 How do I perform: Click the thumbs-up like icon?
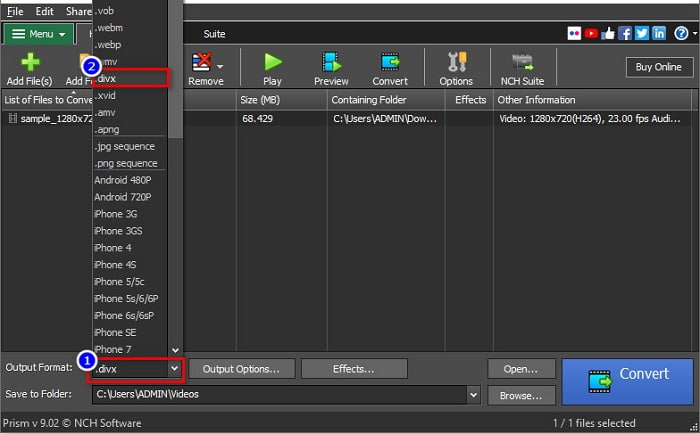(x=608, y=33)
